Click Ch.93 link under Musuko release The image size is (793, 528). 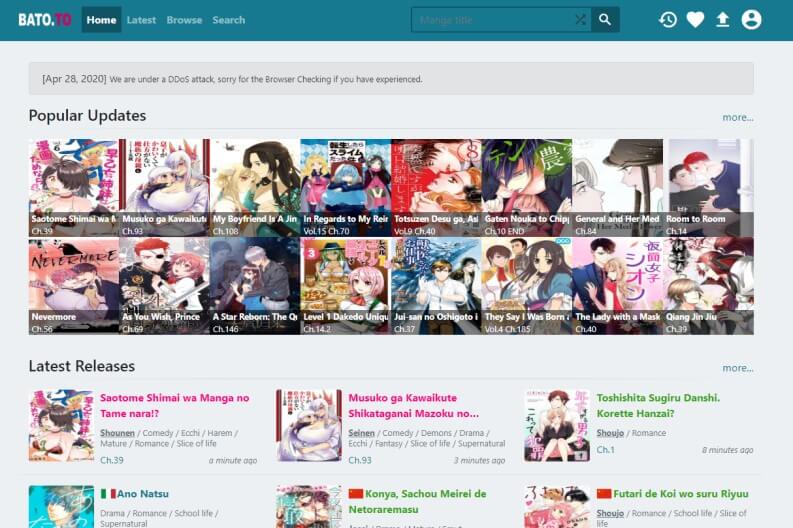click(360, 460)
